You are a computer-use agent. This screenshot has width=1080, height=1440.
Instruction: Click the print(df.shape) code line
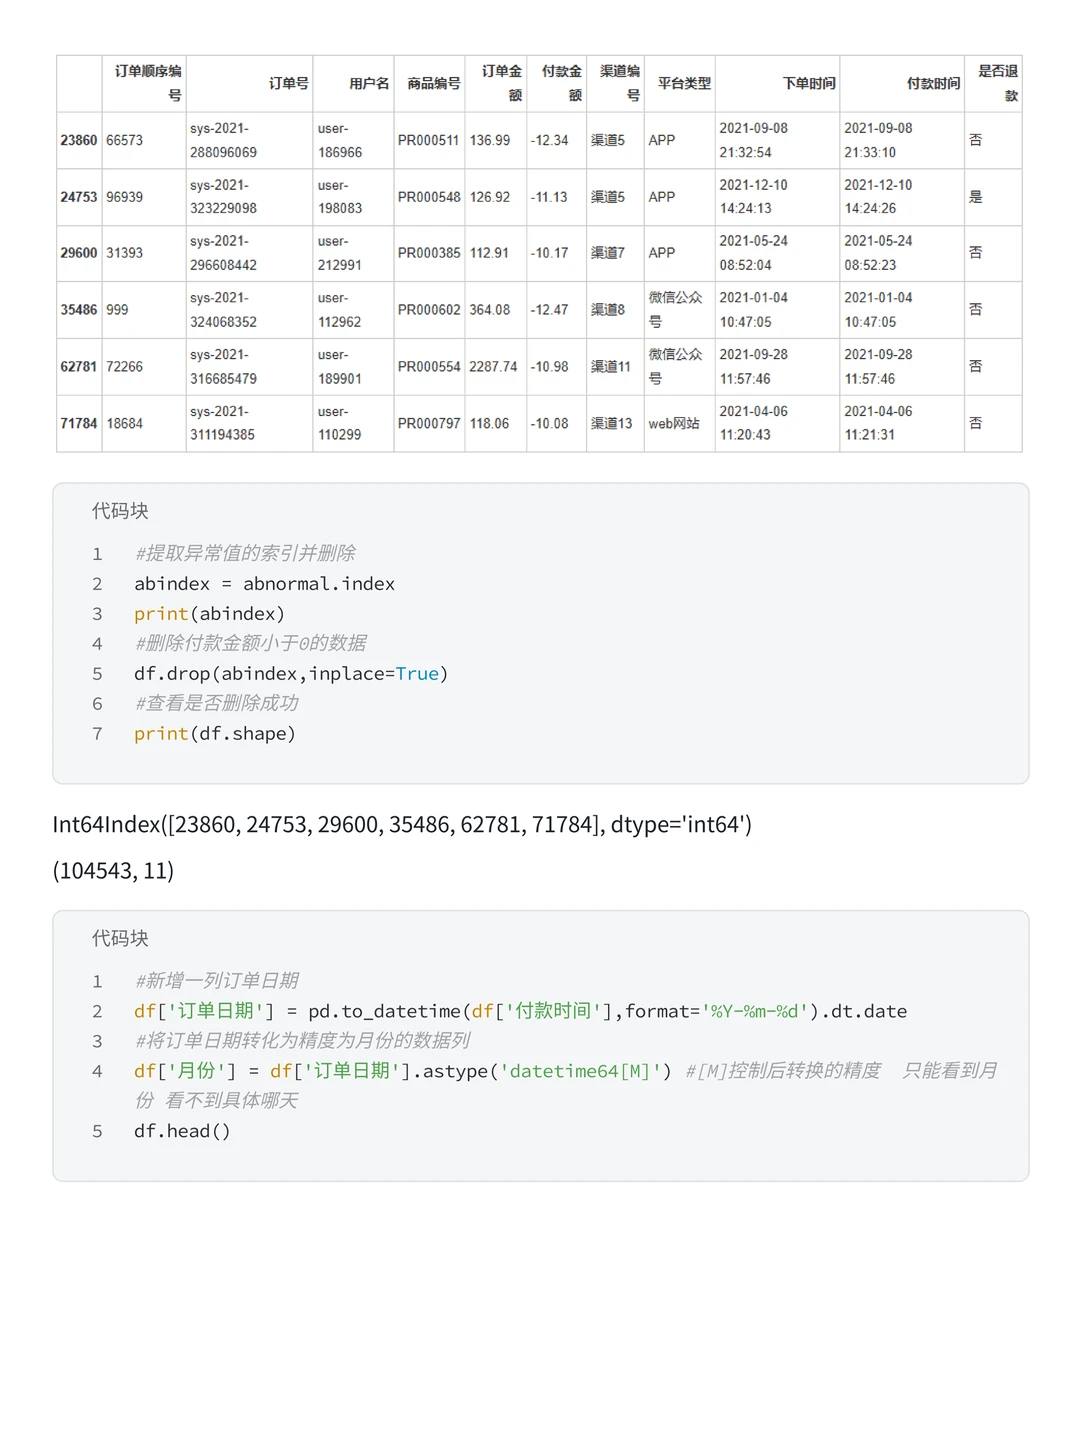[x=215, y=734]
